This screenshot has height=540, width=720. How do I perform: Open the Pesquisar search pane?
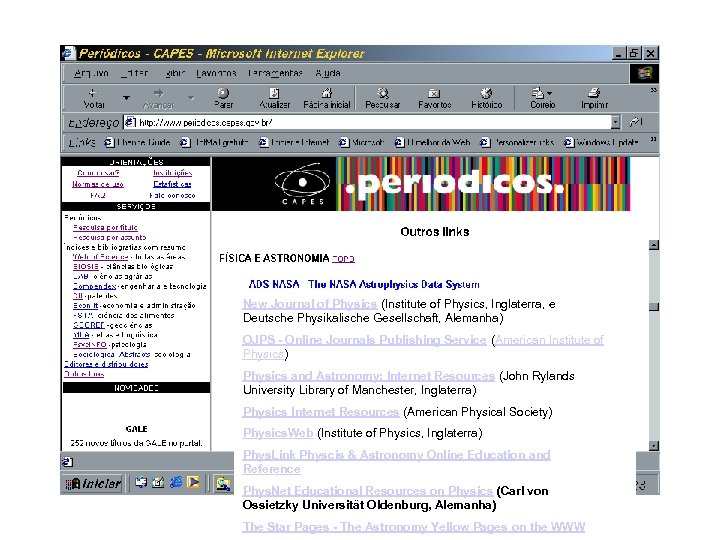tap(382, 99)
